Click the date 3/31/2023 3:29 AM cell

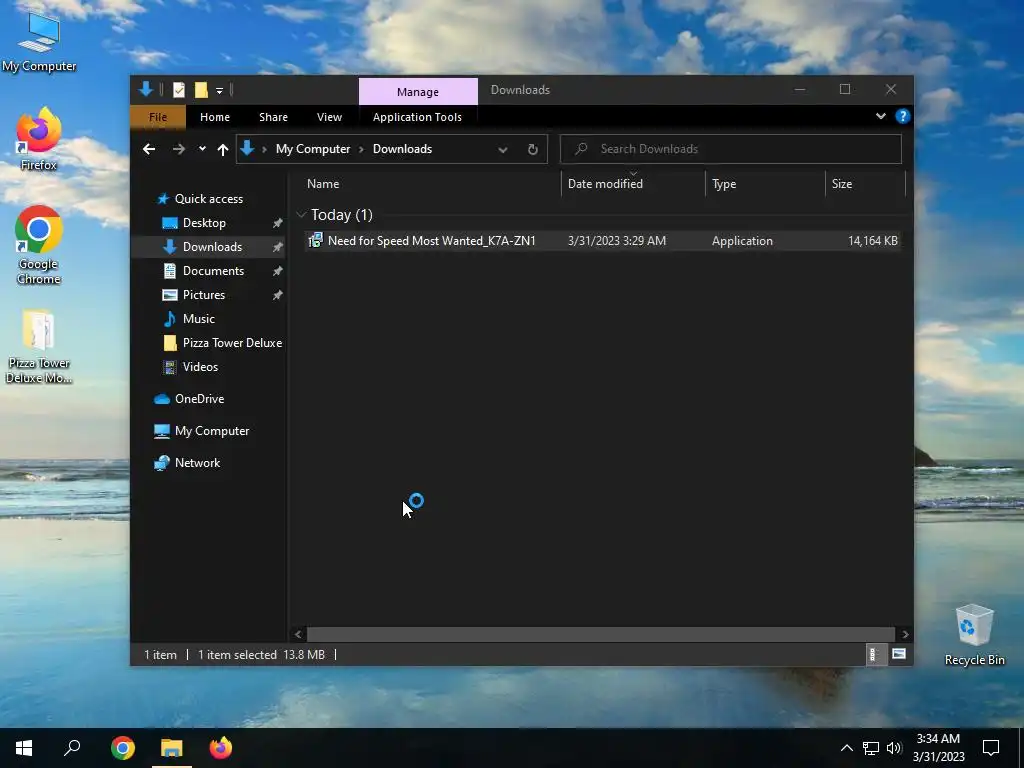tap(616, 240)
